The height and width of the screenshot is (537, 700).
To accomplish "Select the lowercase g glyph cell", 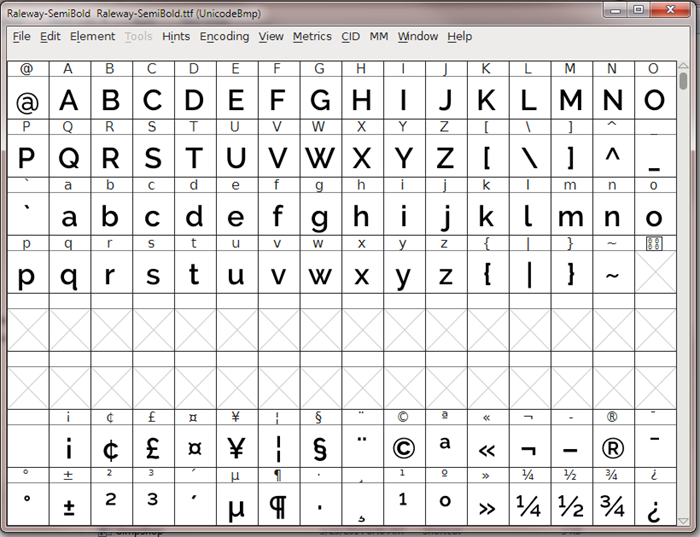I will click(321, 214).
